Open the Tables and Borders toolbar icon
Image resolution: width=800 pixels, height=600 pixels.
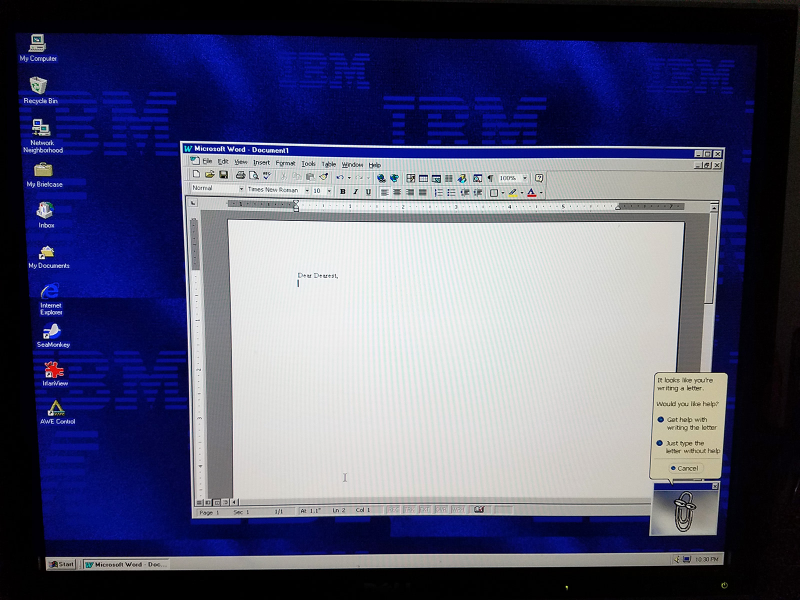410,178
